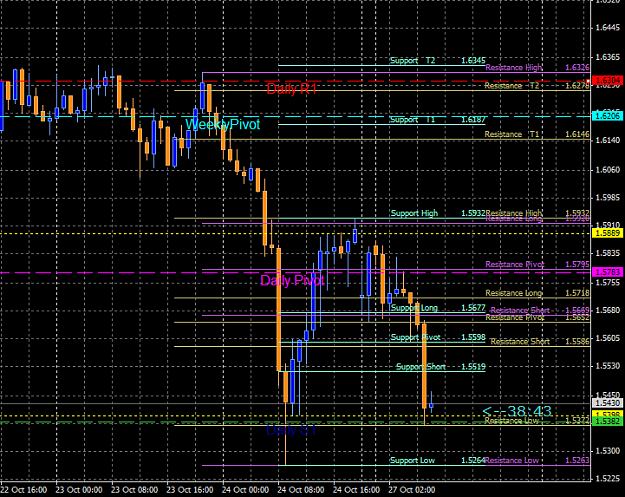Click the 1.6060 price scale value
Image resolution: width=625 pixels, height=497 pixels.
pyautogui.click(x=608, y=170)
